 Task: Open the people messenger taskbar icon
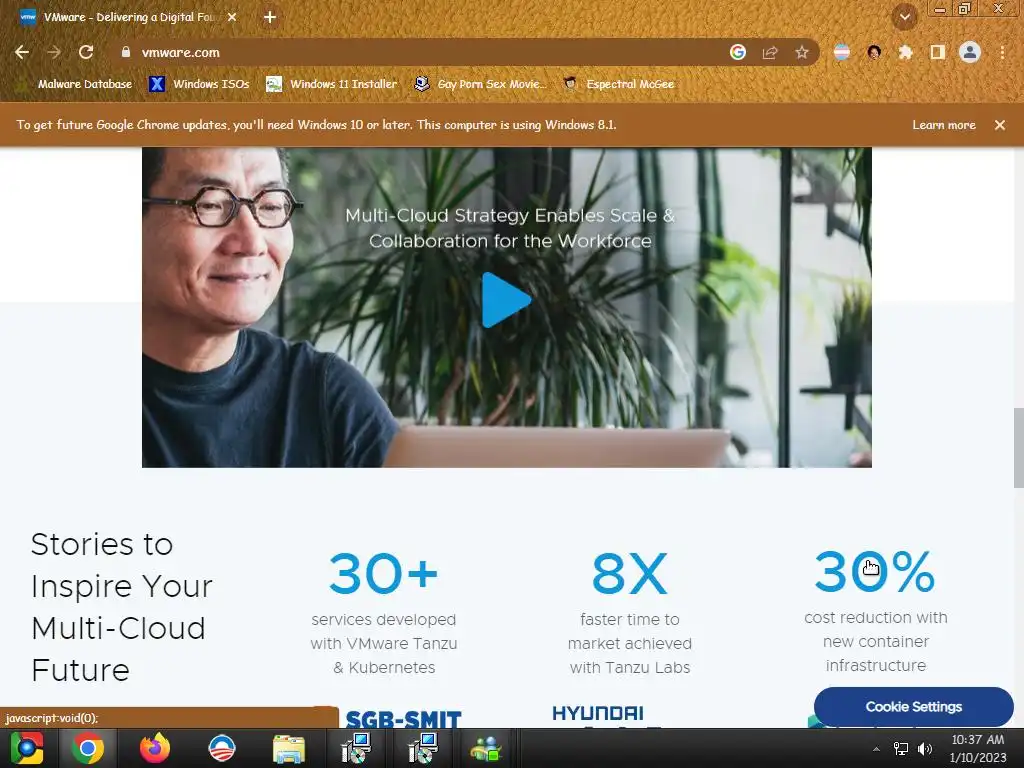(486, 748)
